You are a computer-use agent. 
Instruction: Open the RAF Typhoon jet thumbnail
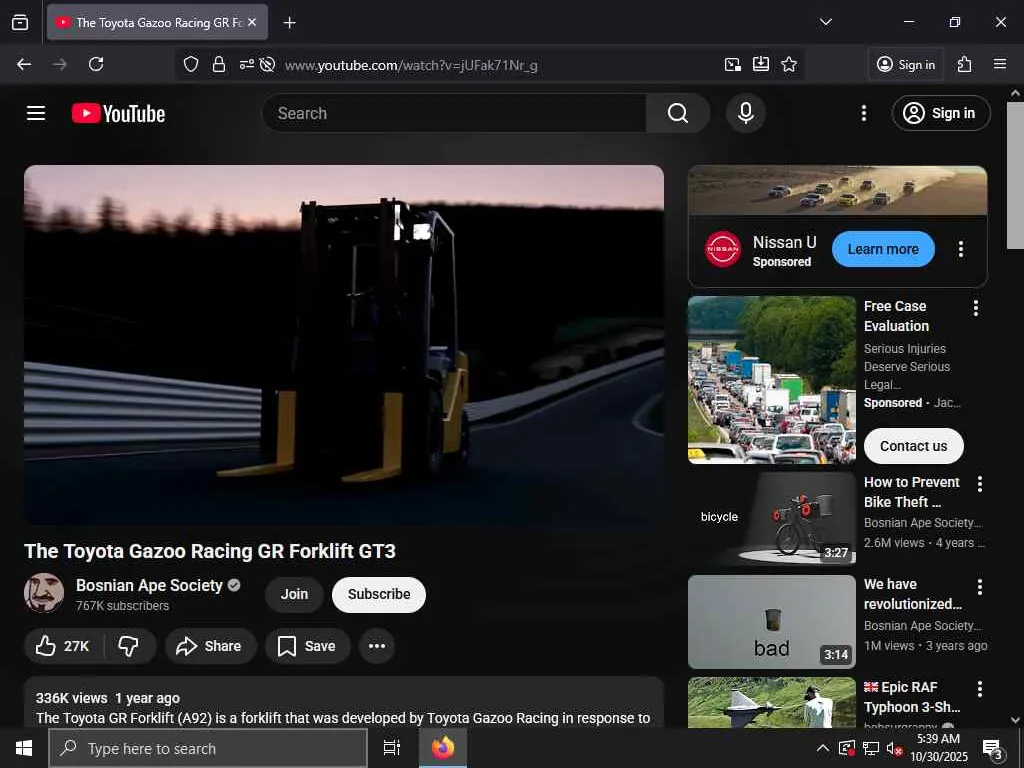[771, 703]
